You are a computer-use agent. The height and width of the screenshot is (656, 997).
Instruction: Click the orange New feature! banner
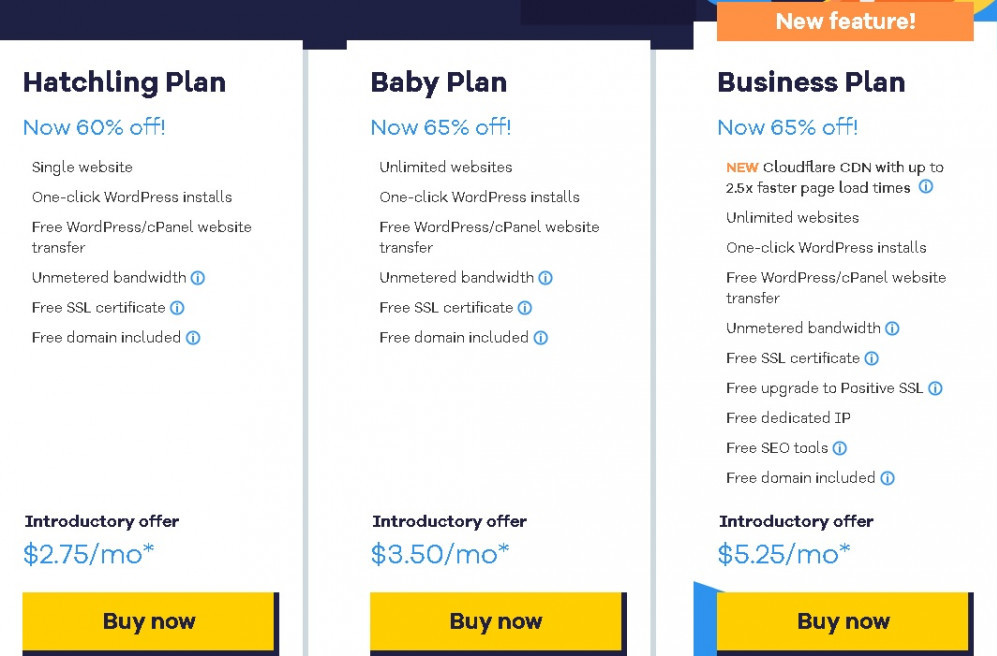pos(845,21)
